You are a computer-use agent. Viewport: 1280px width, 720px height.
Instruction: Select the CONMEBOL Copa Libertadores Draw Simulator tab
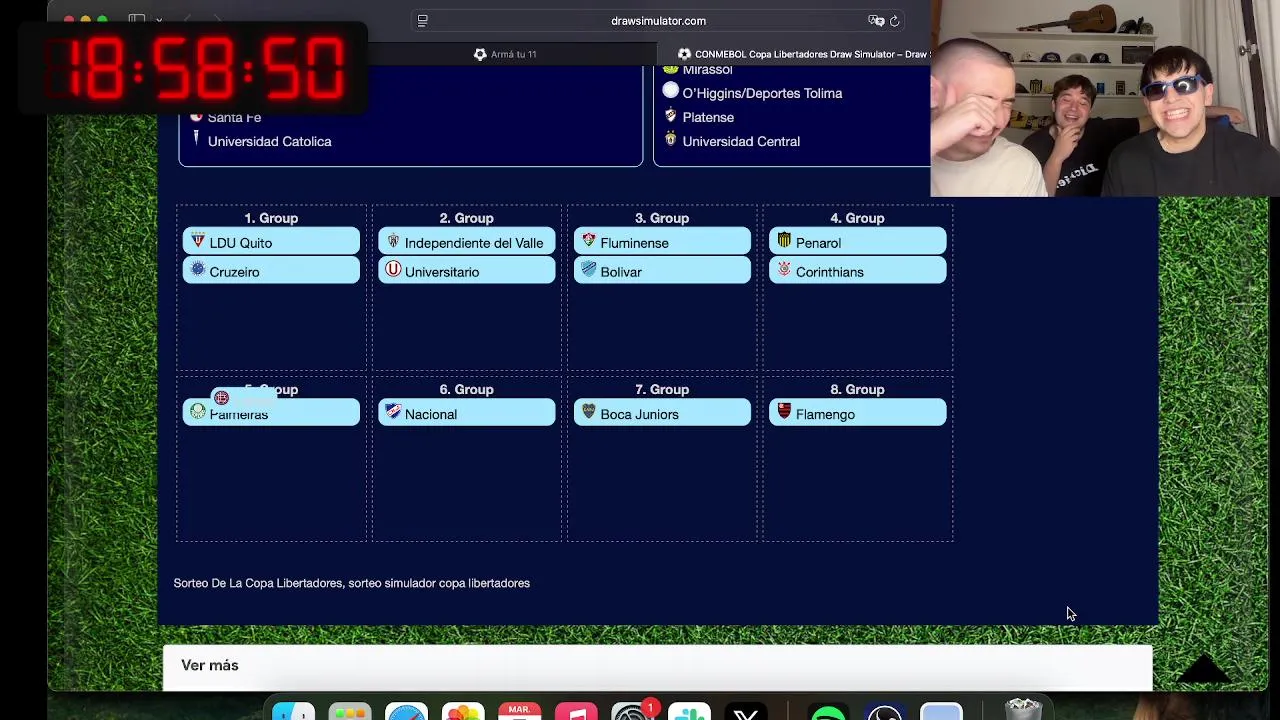point(803,54)
